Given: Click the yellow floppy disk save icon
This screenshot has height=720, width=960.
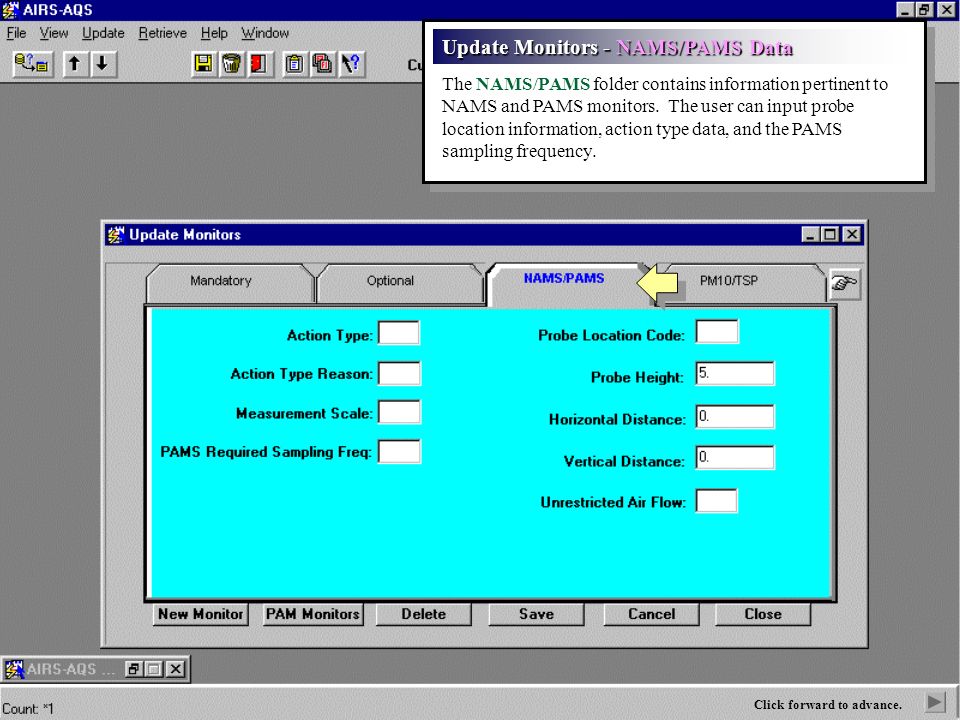Looking at the screenshot, I should [203, 64].
